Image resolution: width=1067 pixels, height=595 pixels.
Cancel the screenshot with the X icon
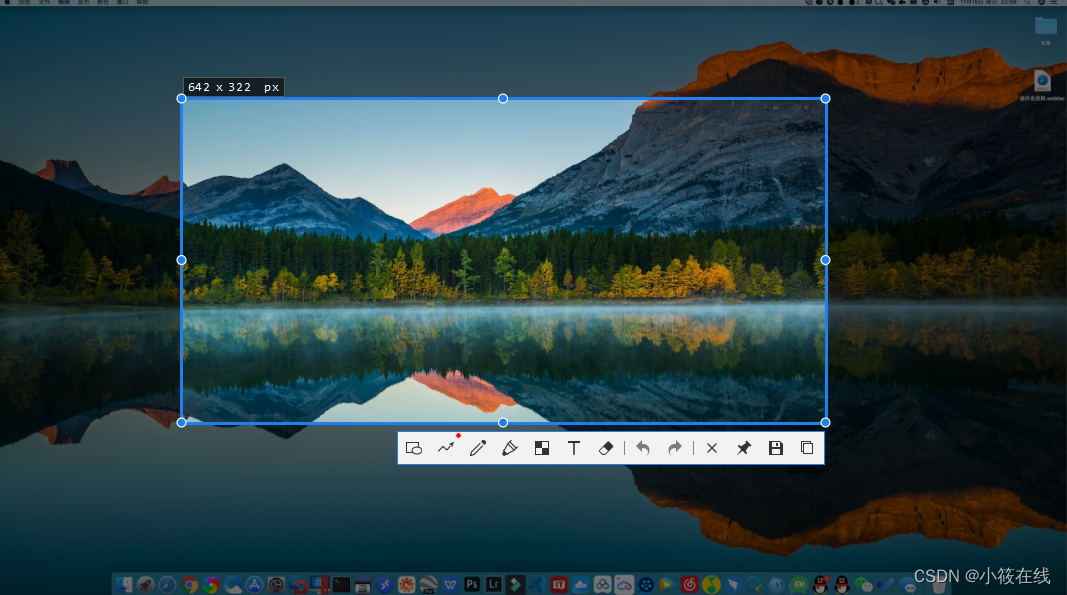pyautogui.click(x=712, y=448)
